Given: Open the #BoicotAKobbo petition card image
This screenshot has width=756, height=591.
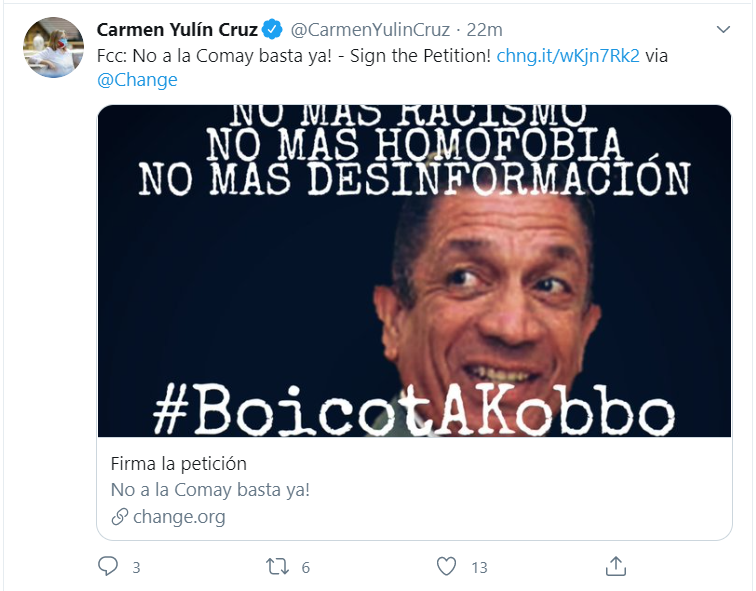Looking at the screenshot, I should coord(414,270).
